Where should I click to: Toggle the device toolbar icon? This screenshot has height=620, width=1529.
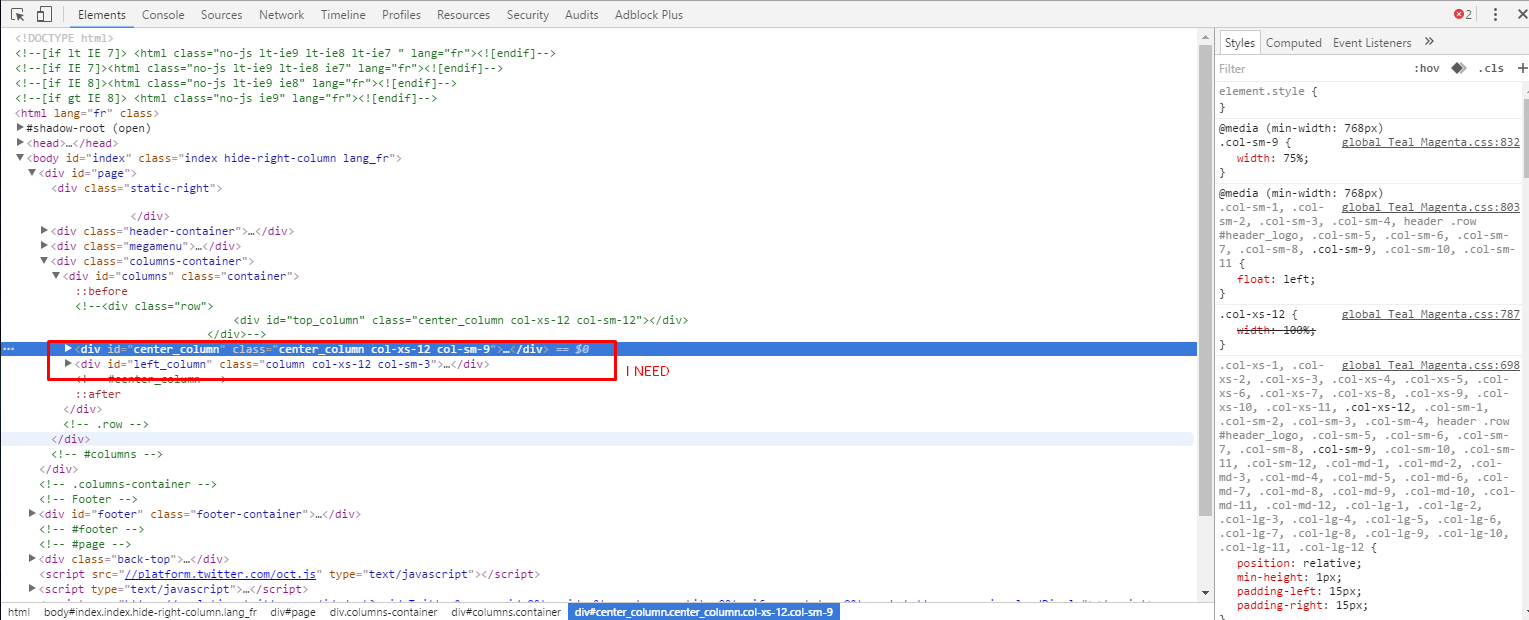(x=44, y=15)
